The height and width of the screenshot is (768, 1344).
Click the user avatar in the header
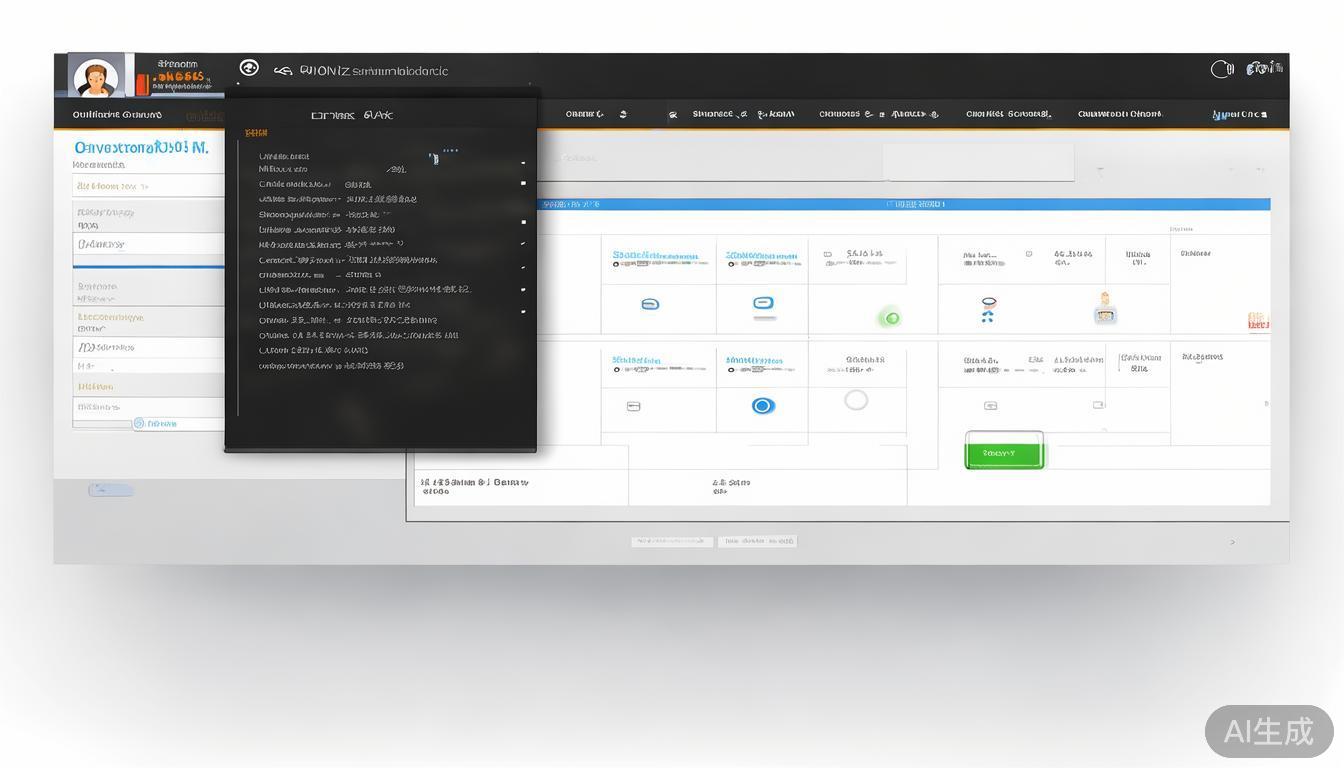click(x=96, y=76)
